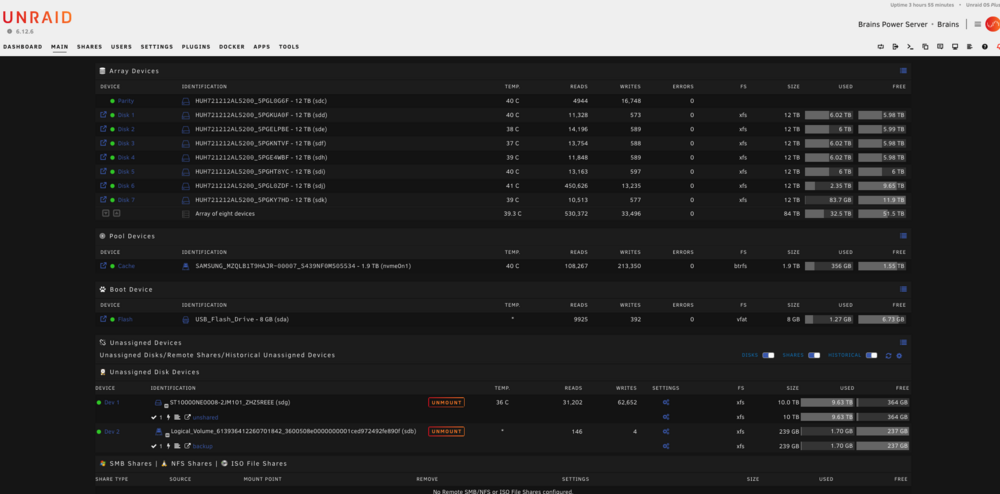This screenshot has width=1000, height=494.
Task: Click the drive icon beside Parity identification
Action: tap(186, 101)
